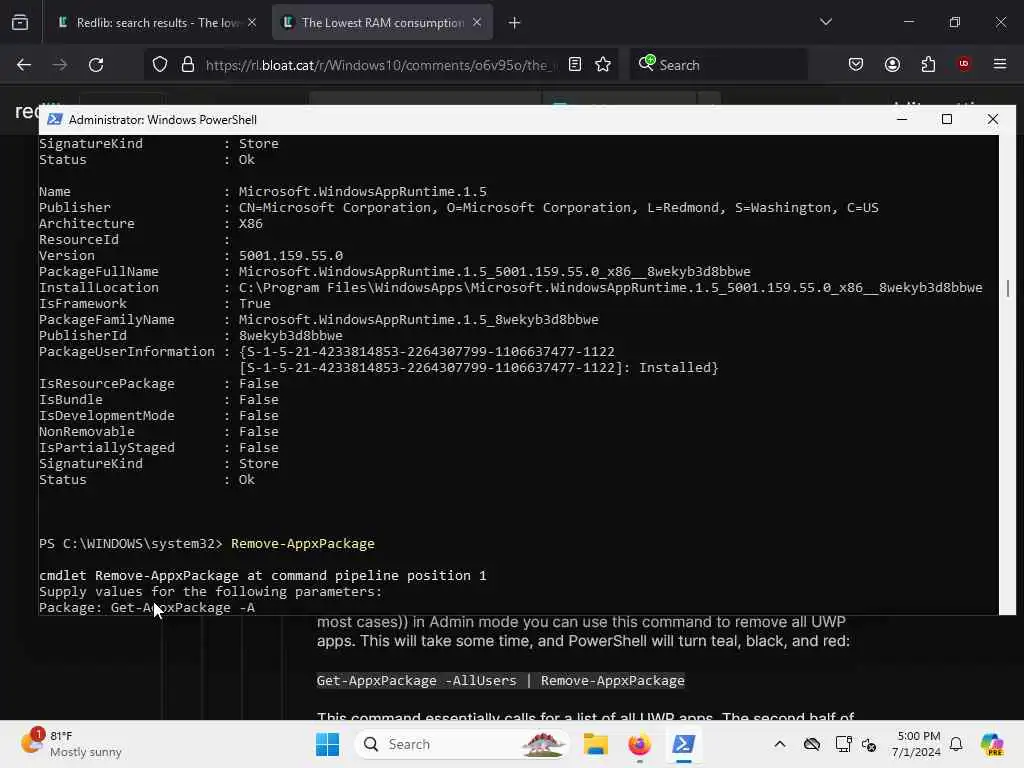Open a new browser tab

coord(515,23)
